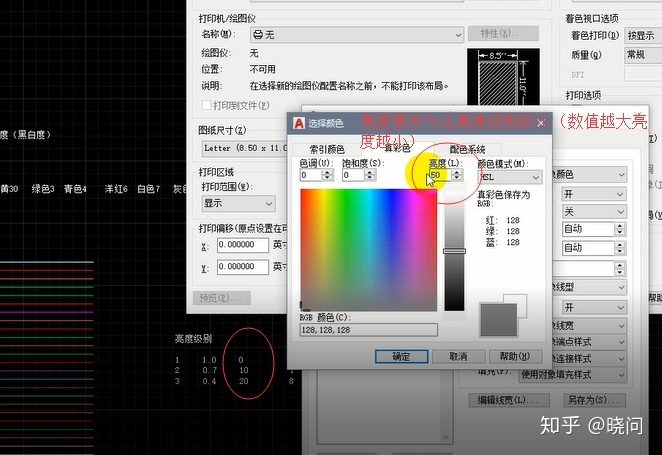The height and width of the screenshot is (455, 662).
Task: Click the 绿色3 label in drawing
Action: pos(43,189)
